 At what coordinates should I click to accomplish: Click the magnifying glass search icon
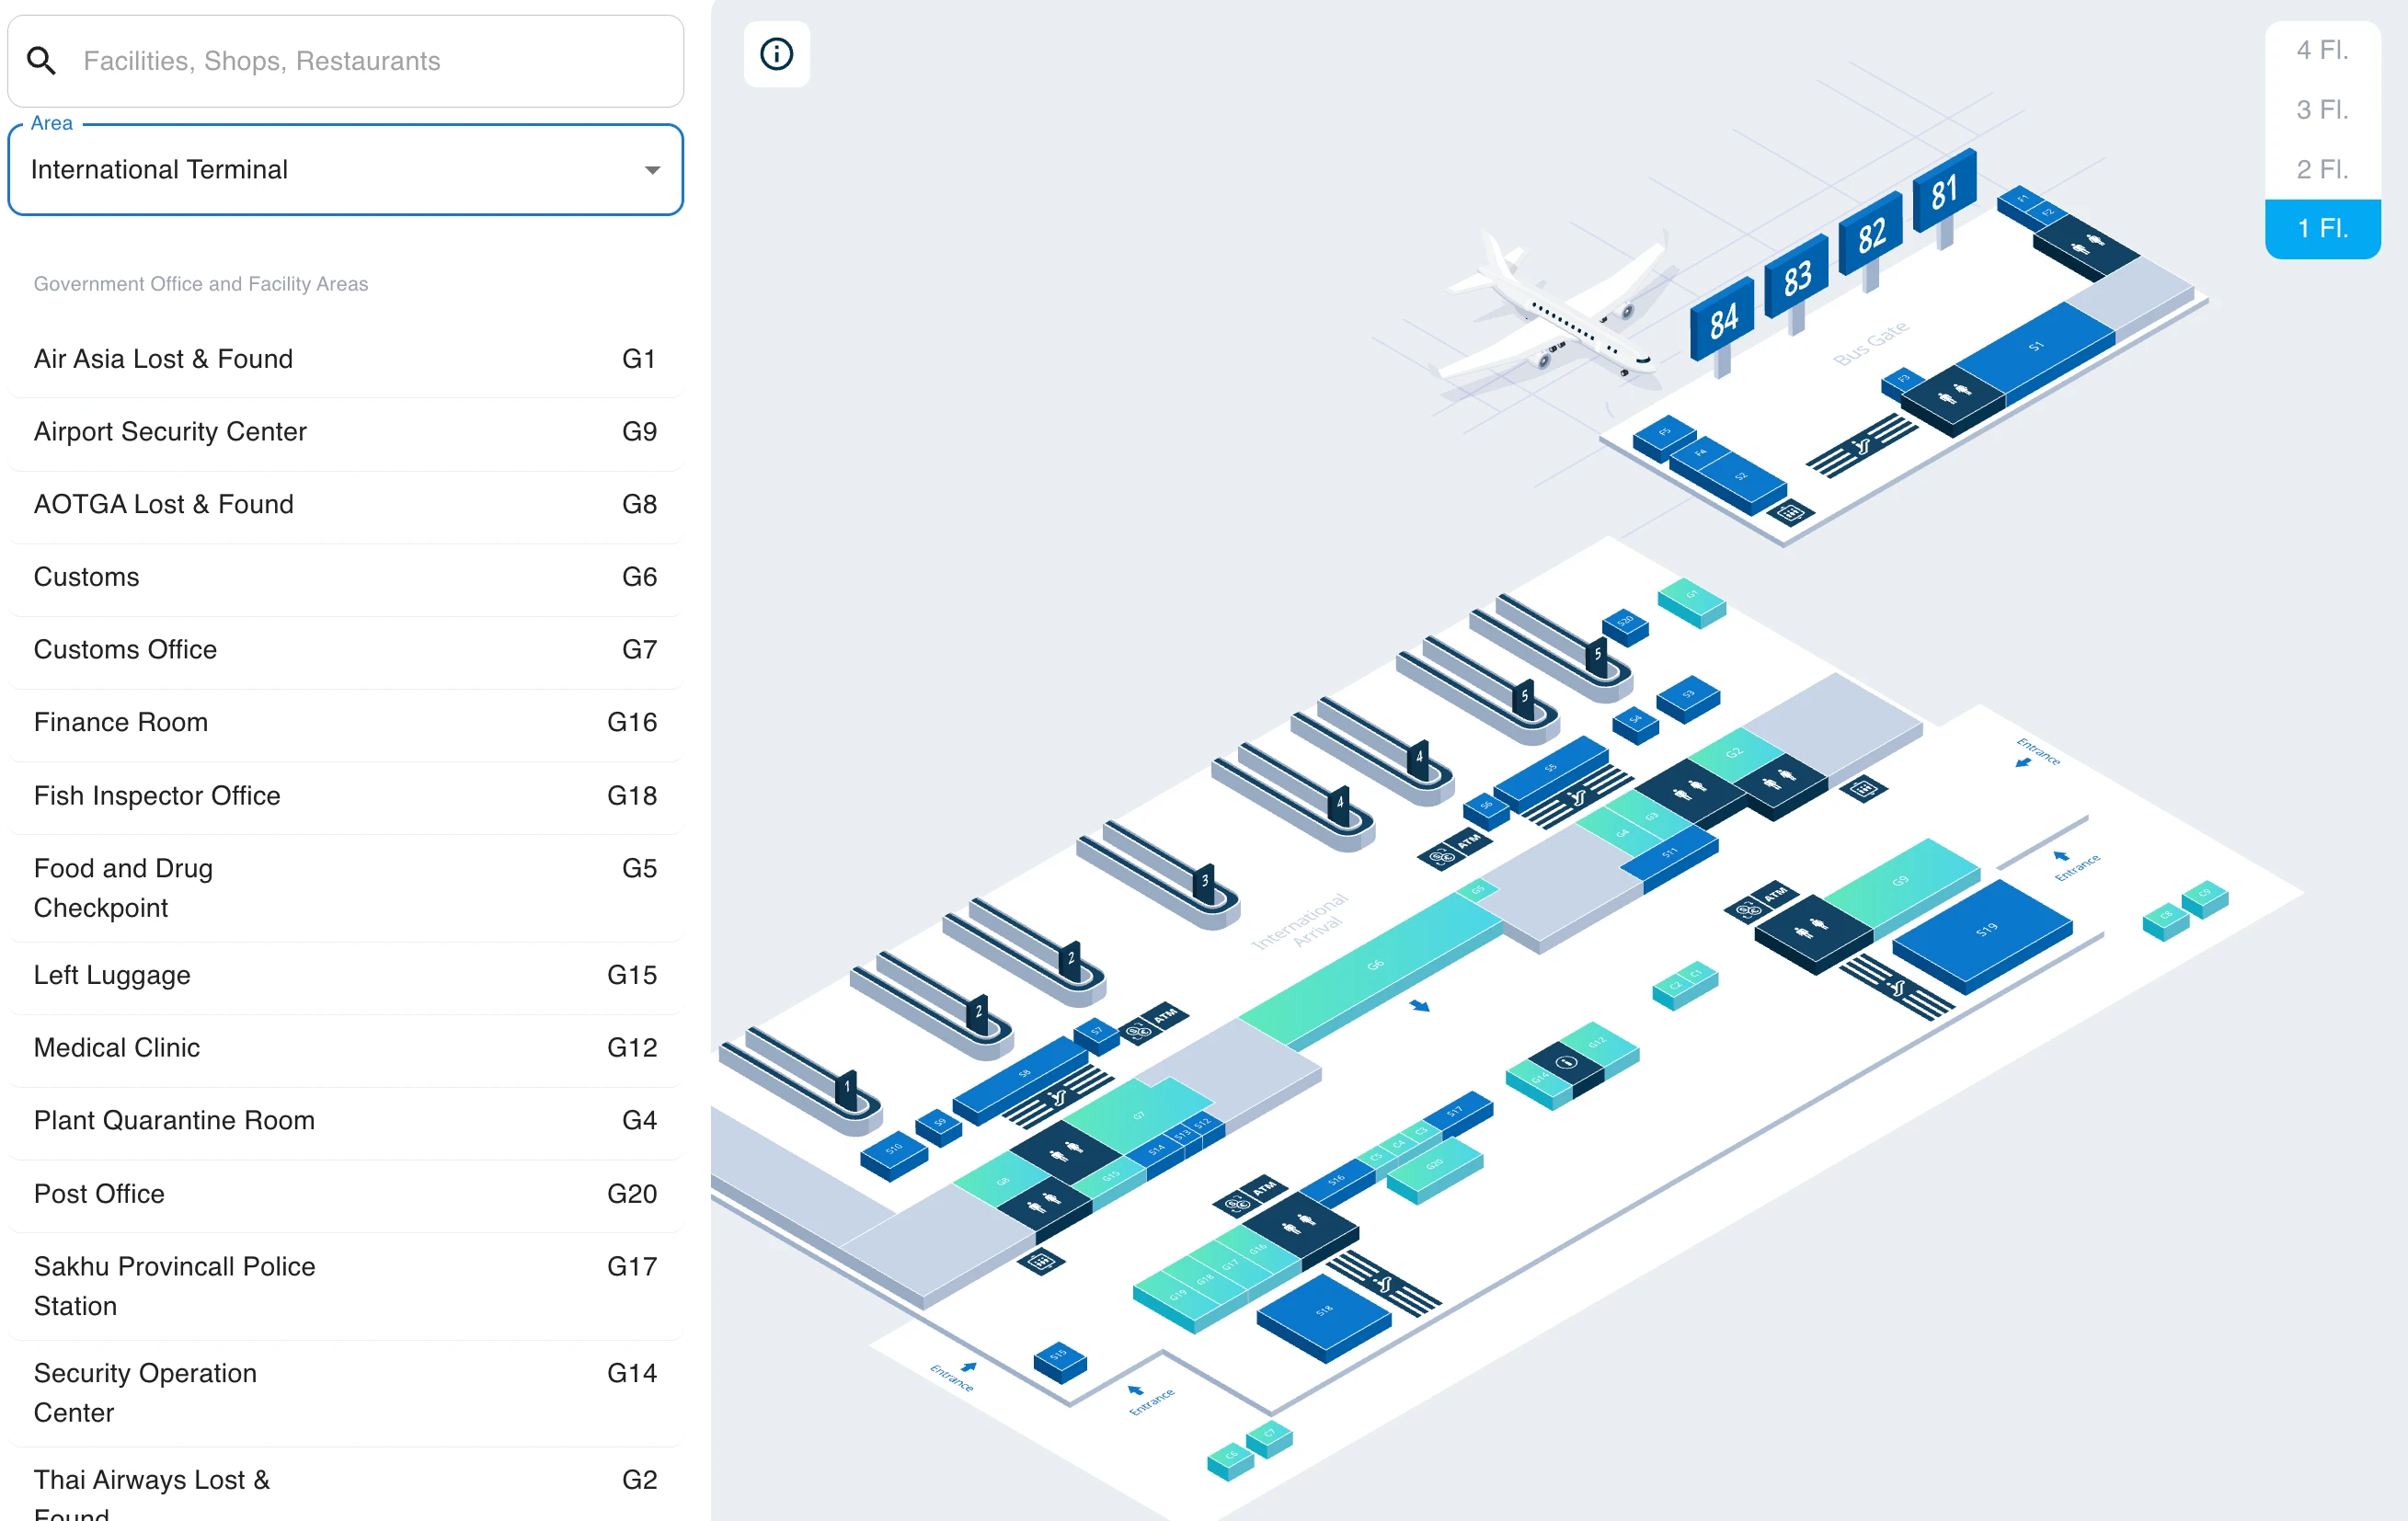(x=41, y=61)
